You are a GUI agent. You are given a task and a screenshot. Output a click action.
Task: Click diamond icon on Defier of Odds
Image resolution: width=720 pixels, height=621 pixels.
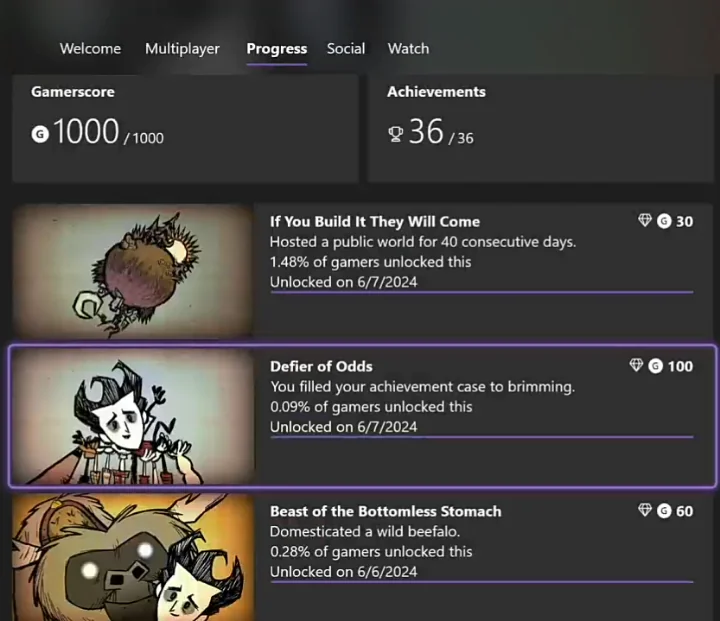click(x=636, y=366)
